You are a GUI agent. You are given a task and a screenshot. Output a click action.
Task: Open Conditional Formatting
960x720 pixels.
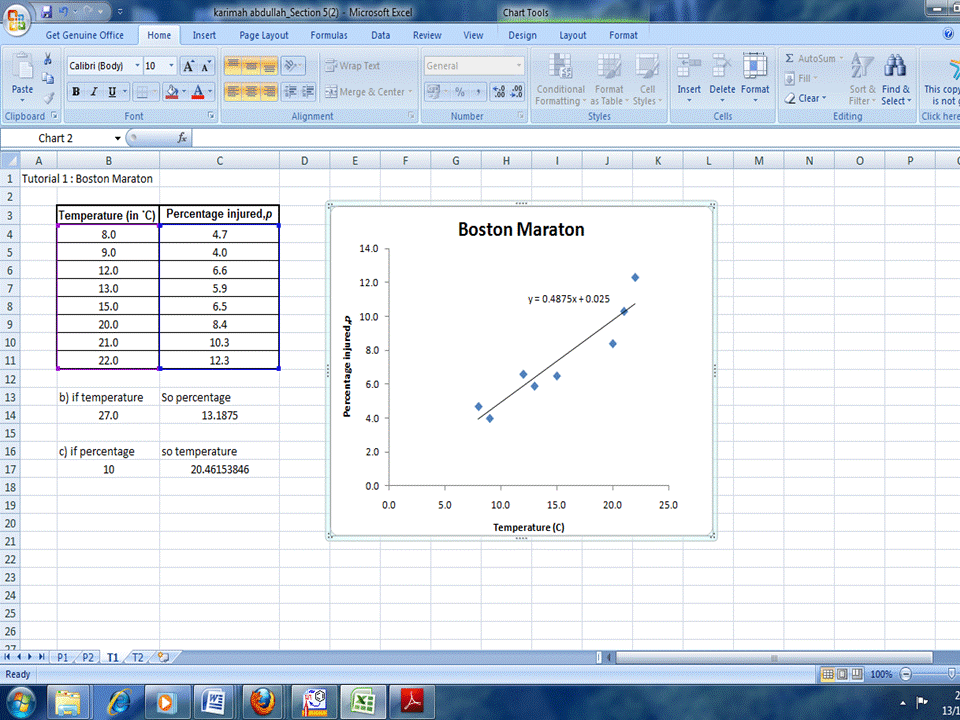coord(560,80)
